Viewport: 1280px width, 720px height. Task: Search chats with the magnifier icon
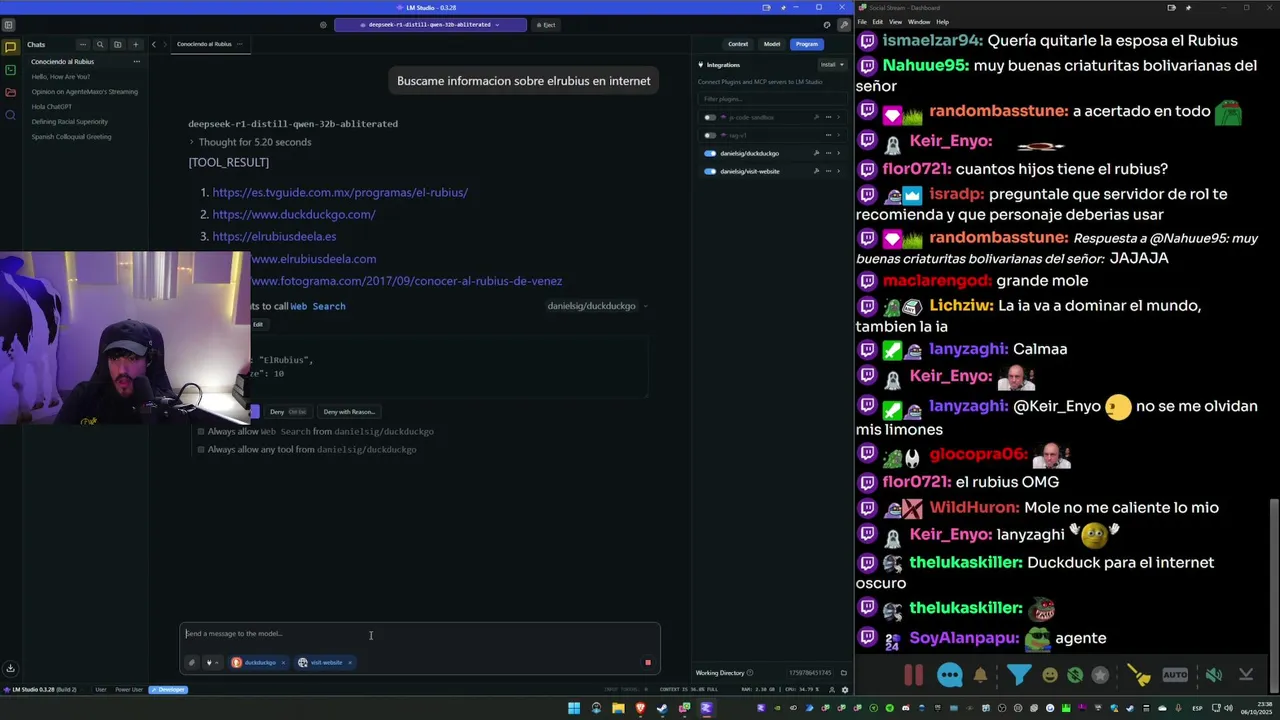tap(100, 44)
